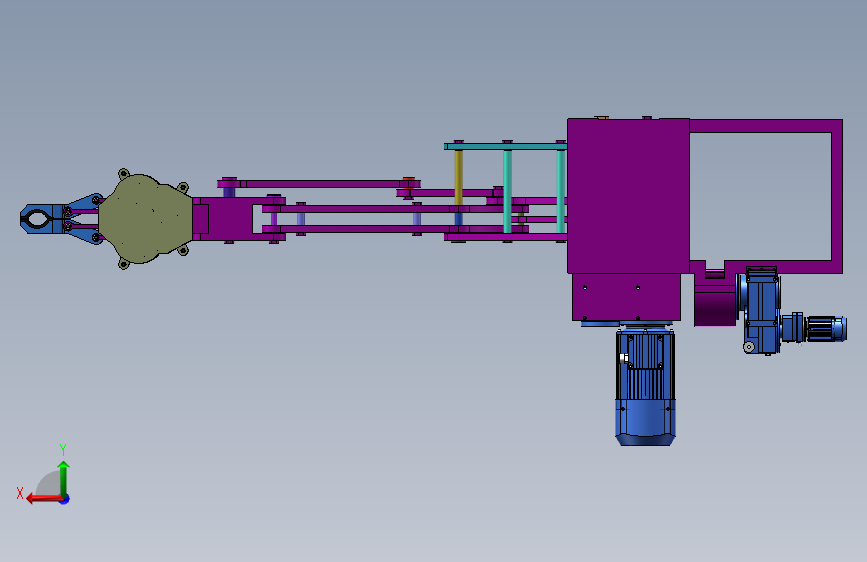Viewport: 867px width, 562px height.
Task: Click the blue Z axis dot on the triad
Action: click(65, 499)
